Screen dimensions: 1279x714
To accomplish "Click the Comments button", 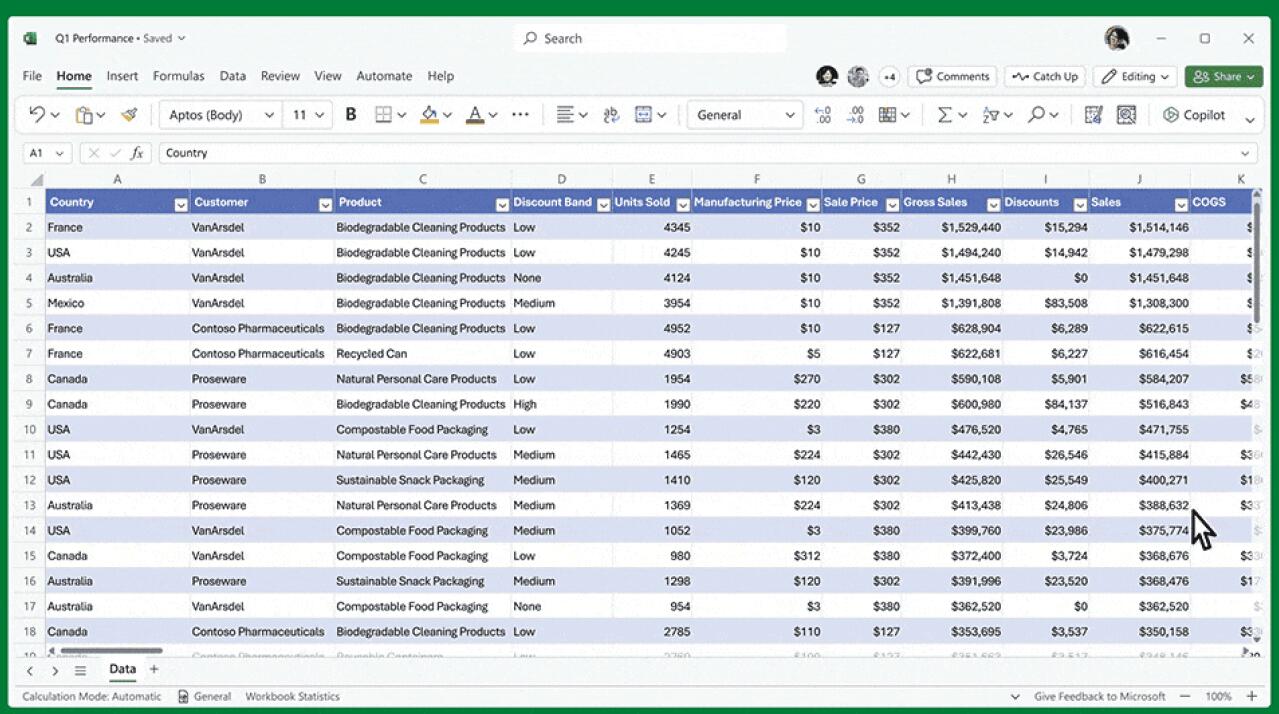I will tap(952, 76).
